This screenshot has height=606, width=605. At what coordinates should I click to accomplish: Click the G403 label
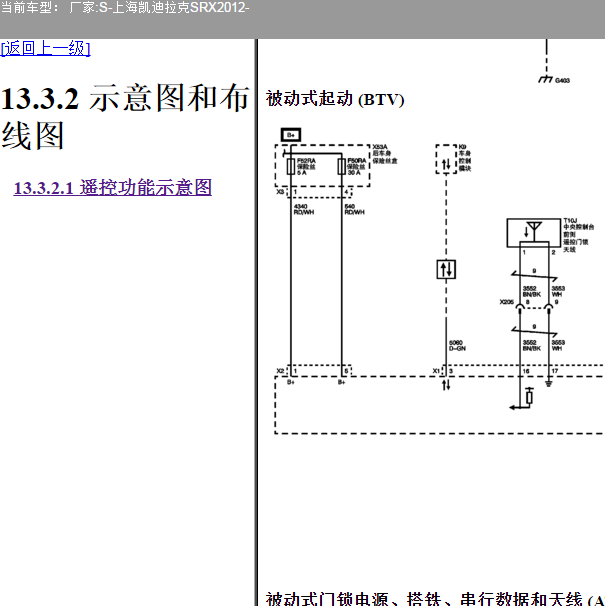562,80
